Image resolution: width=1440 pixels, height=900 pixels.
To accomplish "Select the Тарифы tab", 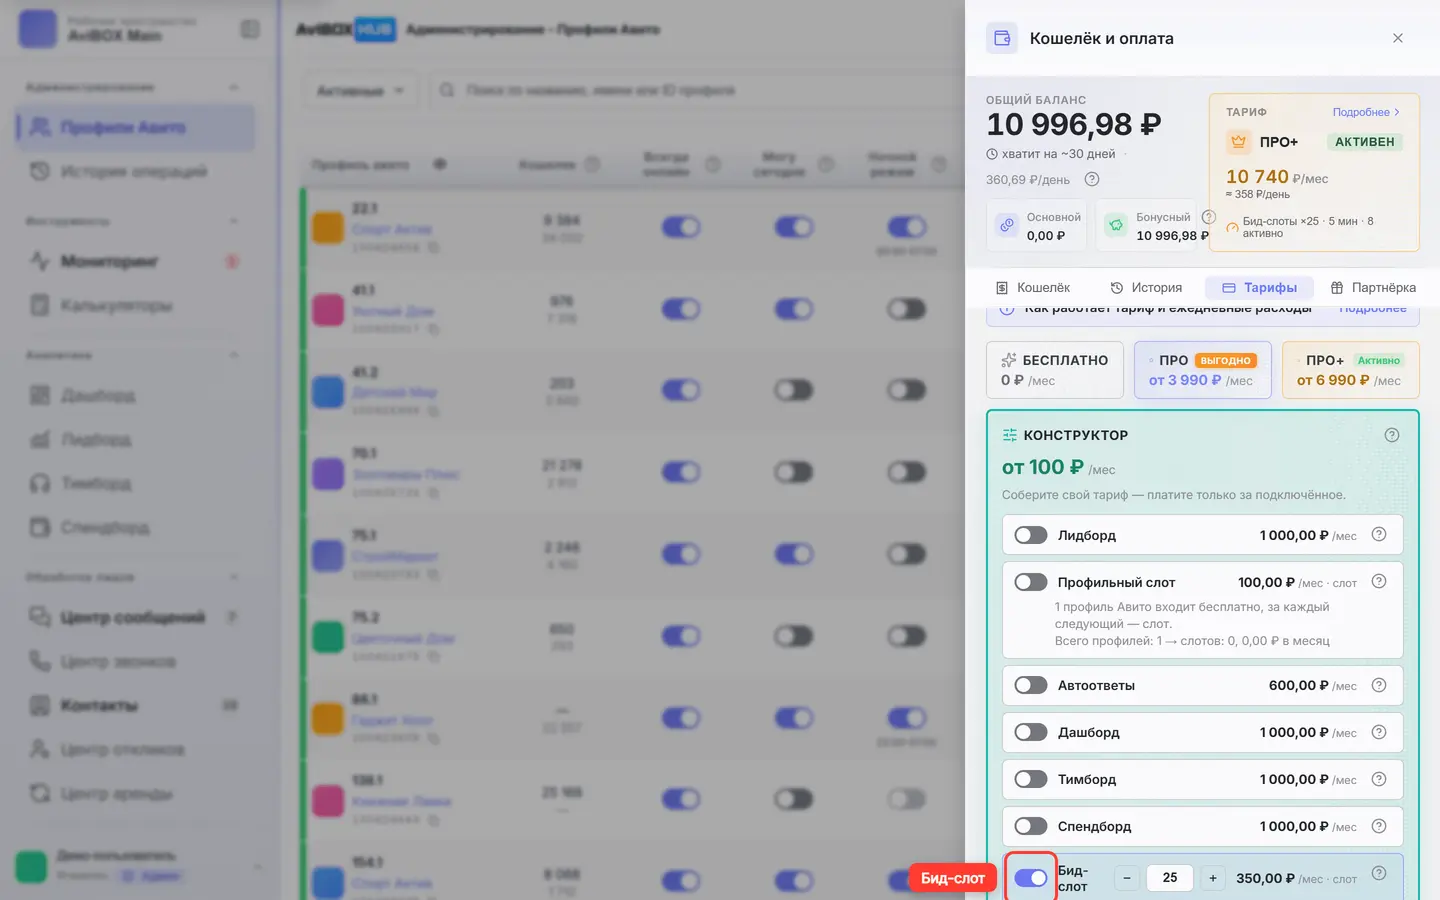I will [1259, 288].
